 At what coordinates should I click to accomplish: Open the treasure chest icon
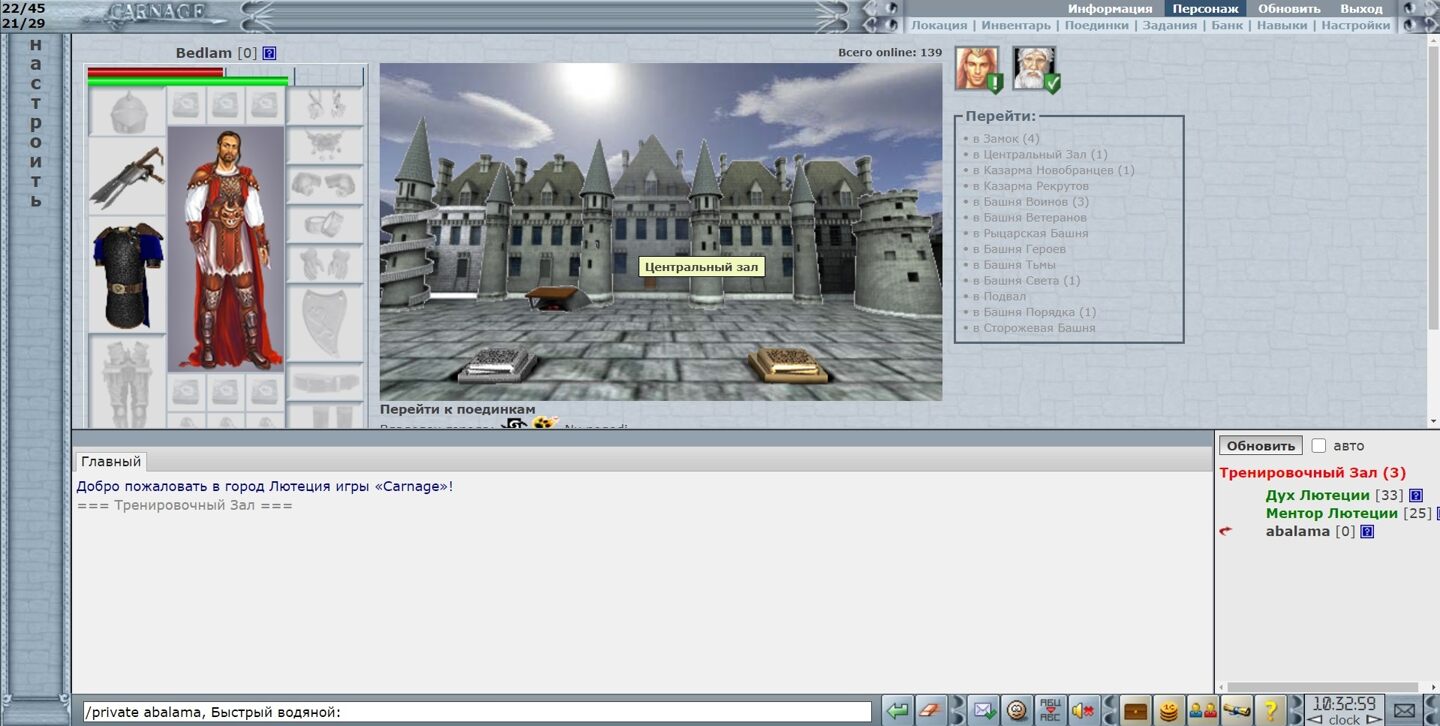point(1135,710)
